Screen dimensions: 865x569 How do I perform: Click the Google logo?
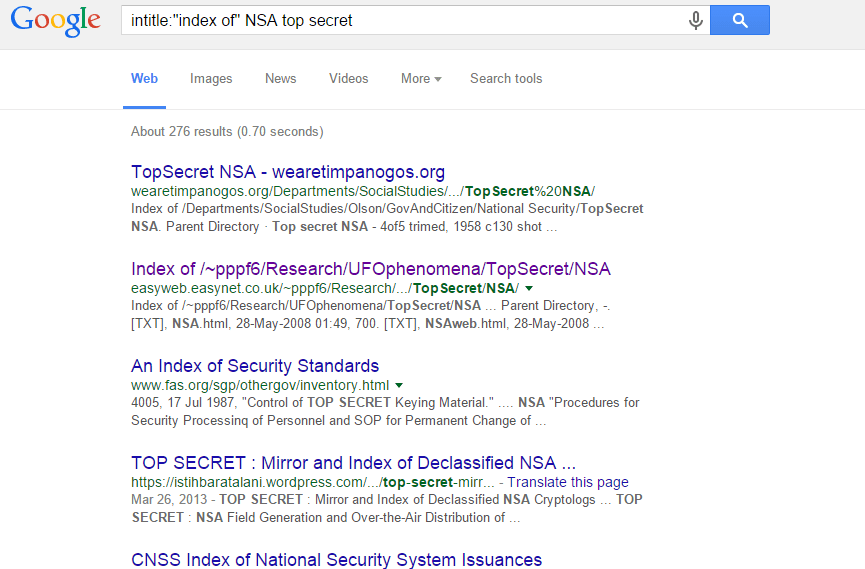[56, 21]
